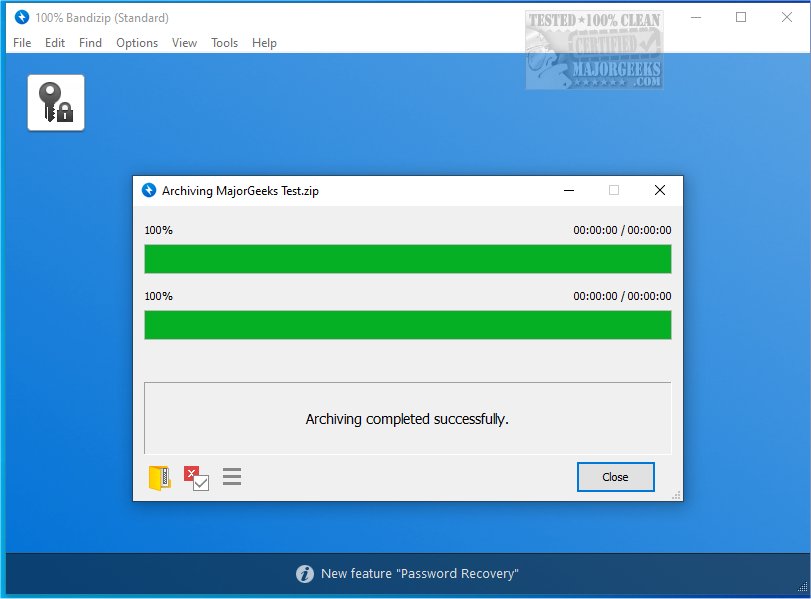811x599 pixels.
Task: Open the Tools menu
Action: point(224,43)
